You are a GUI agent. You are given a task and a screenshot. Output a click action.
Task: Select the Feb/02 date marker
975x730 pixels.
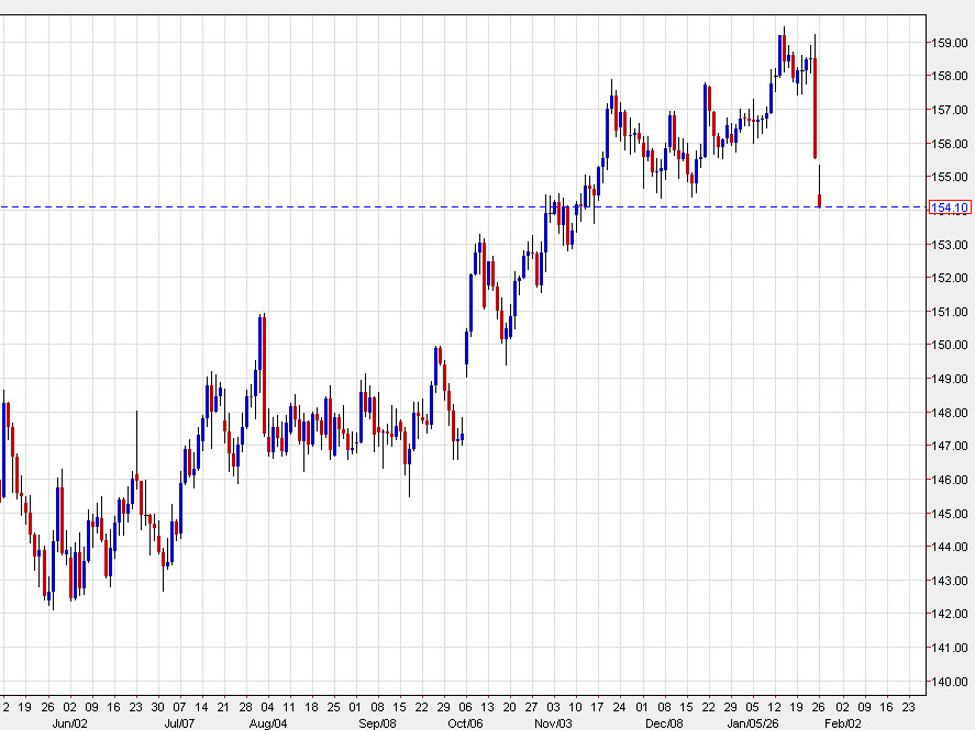click(x=842, y=721)
